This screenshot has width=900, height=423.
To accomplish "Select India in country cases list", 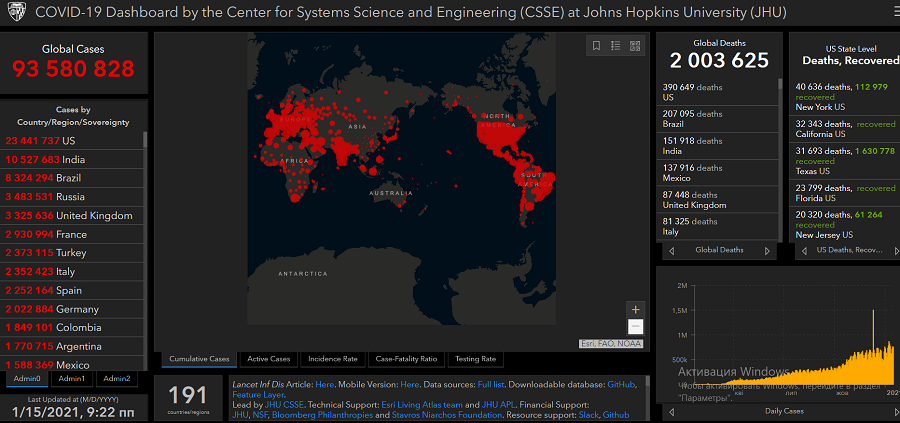I will click(72, 160).
